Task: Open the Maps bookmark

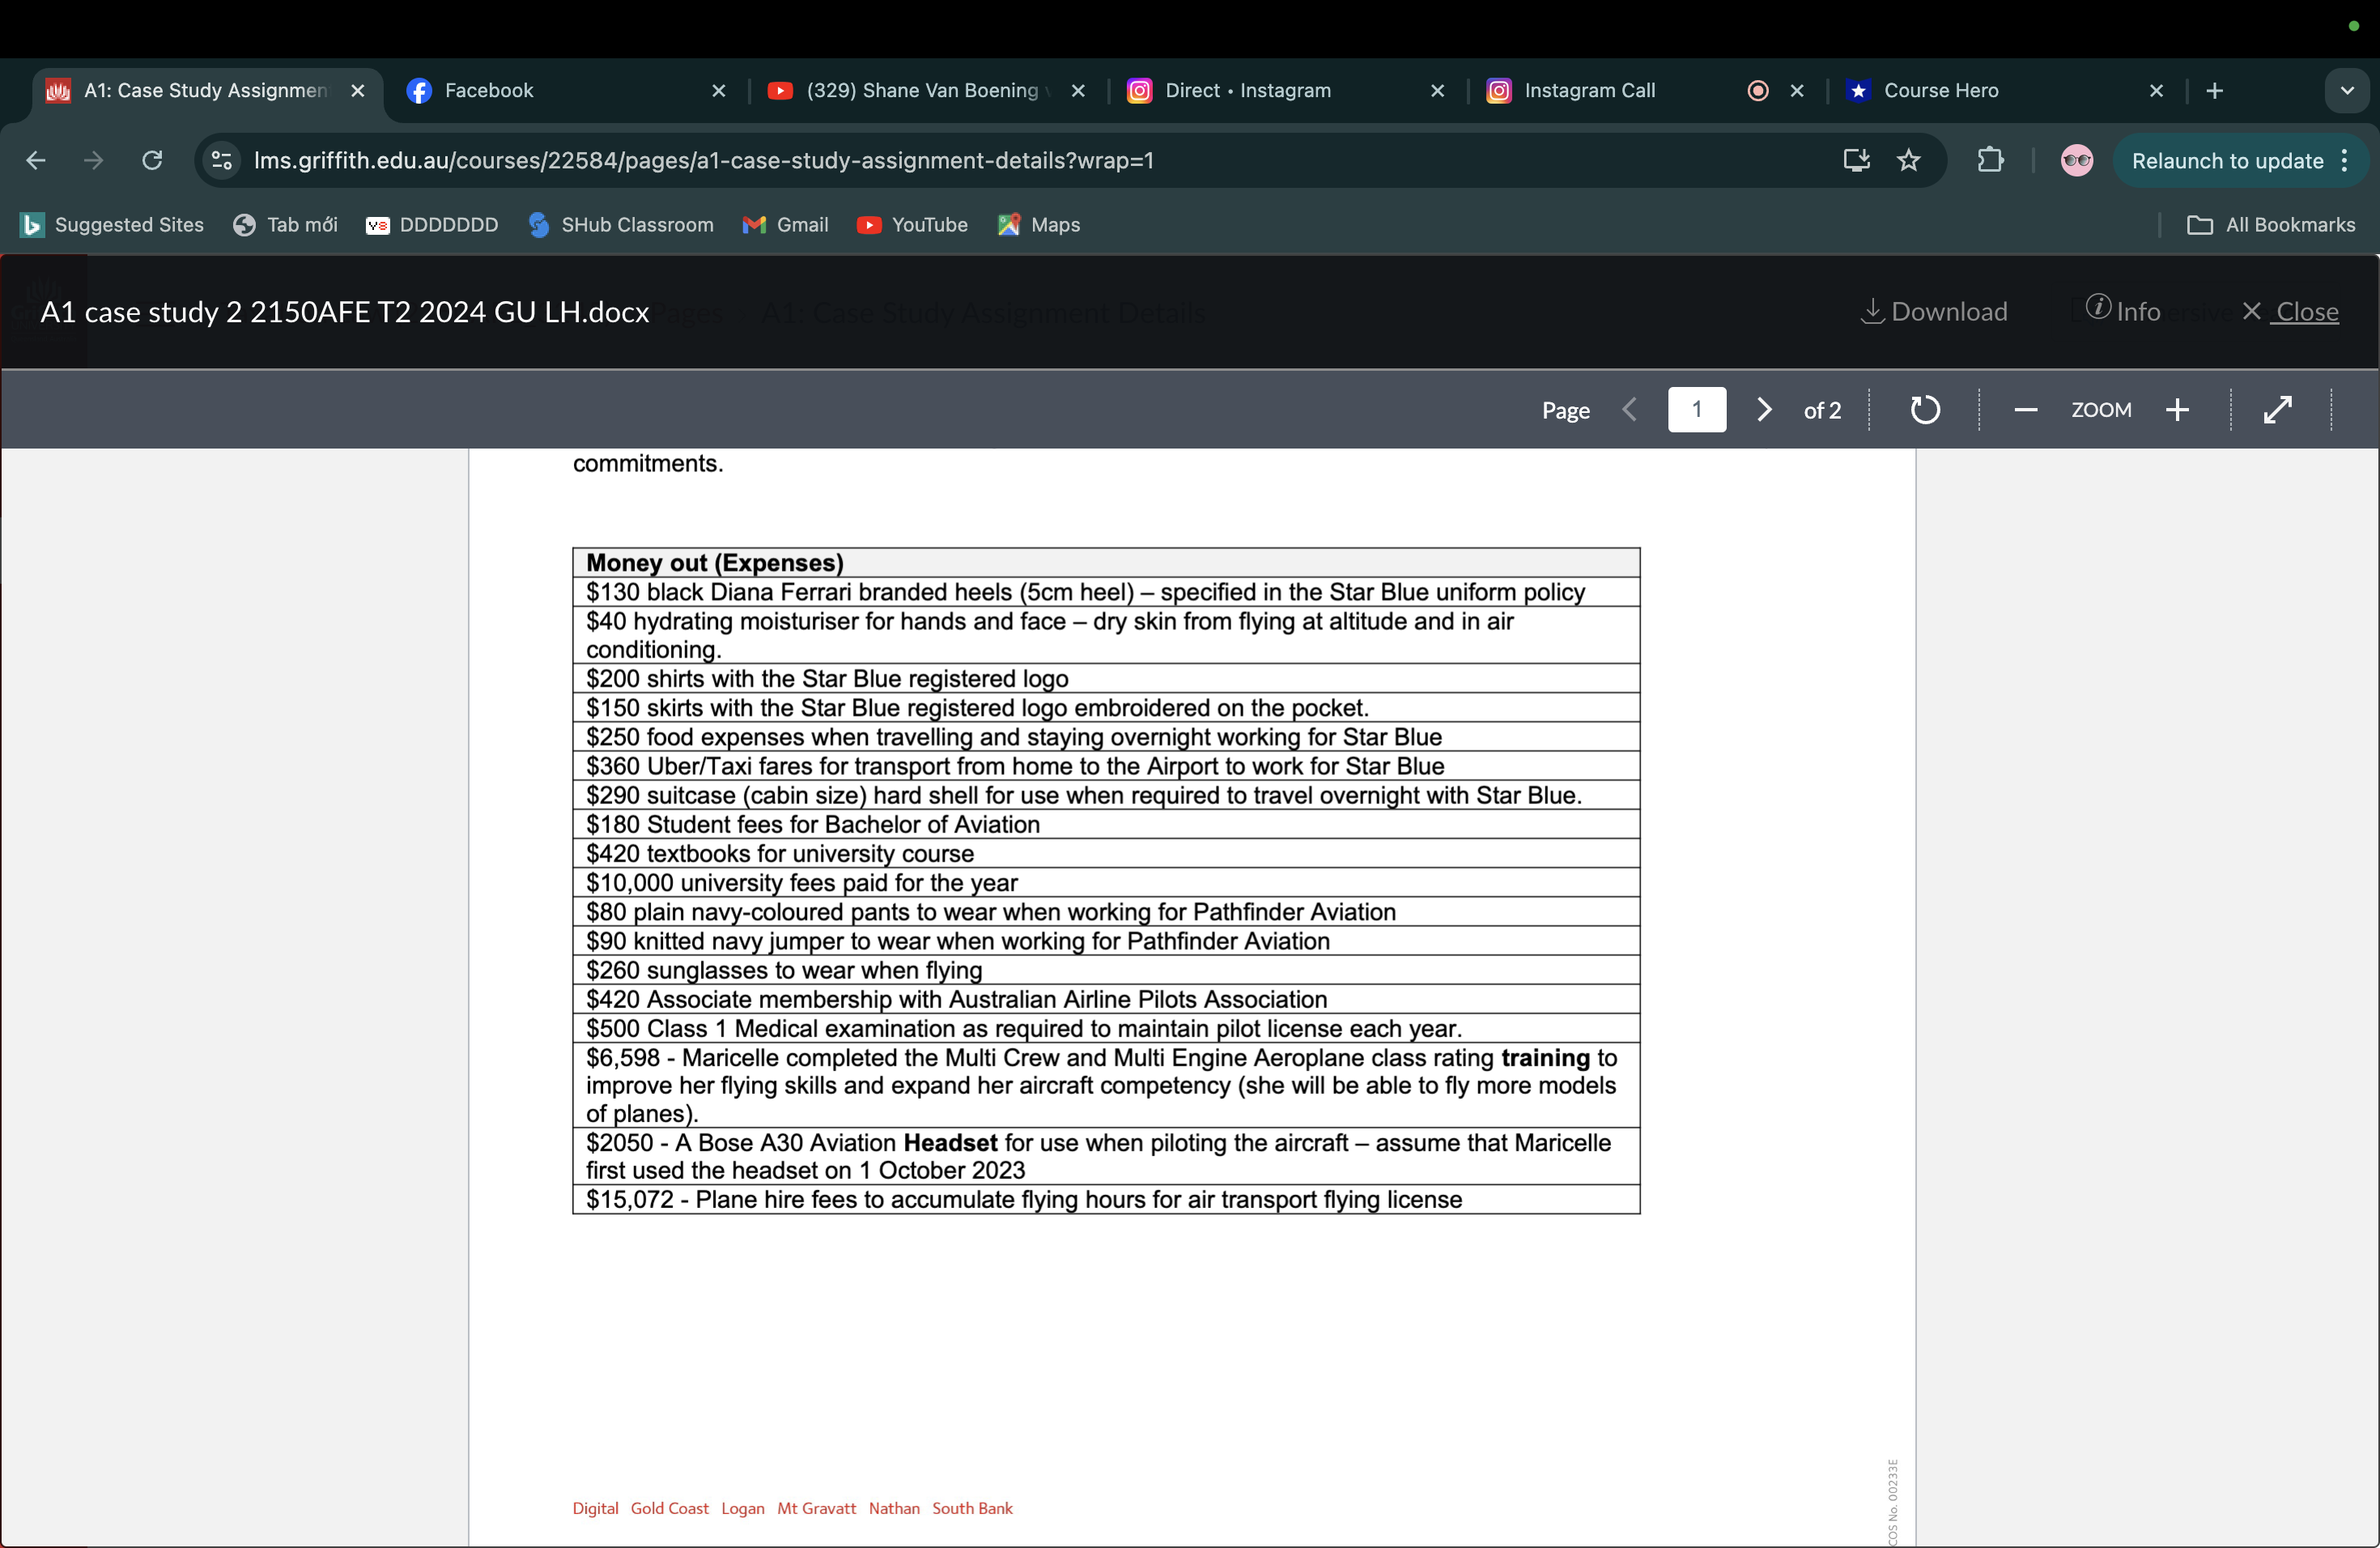Action: 1039,225
